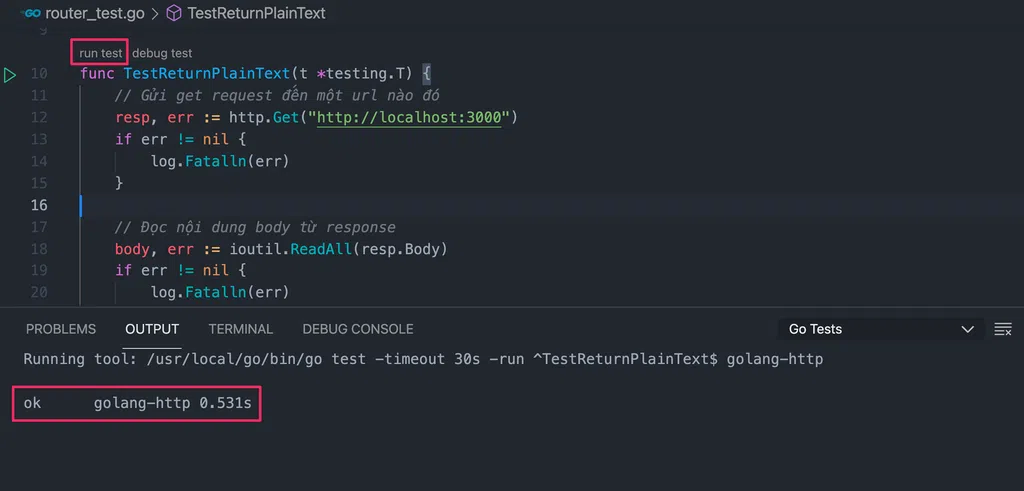Click the green run test gutter arrow
This screenshot has height=491, width=1024.
coord(10,74)
